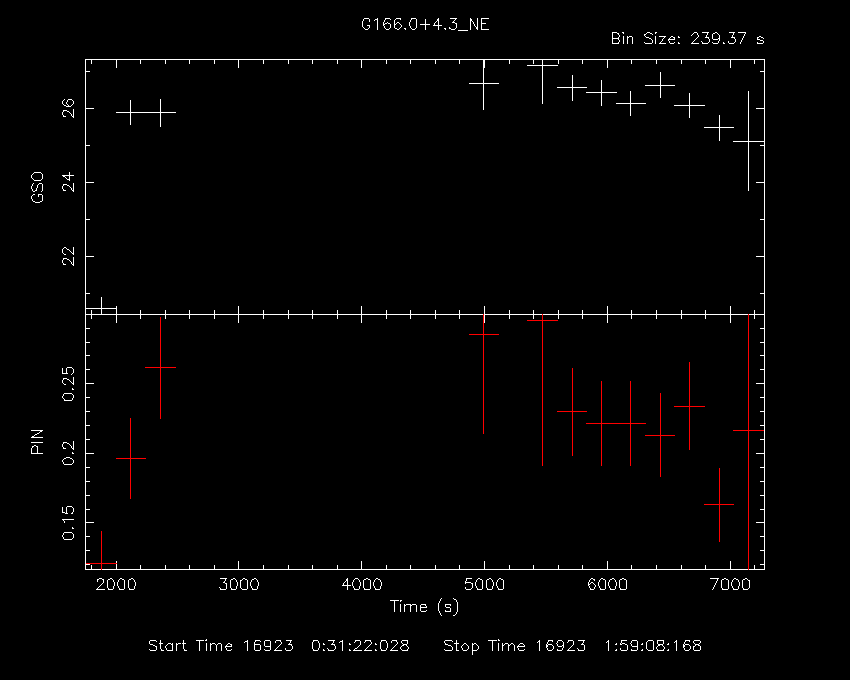Image resolution: width=850 pixels, height=680 pixels.
Task: Click the GSO 26 tick label
Action: (68, 108)
